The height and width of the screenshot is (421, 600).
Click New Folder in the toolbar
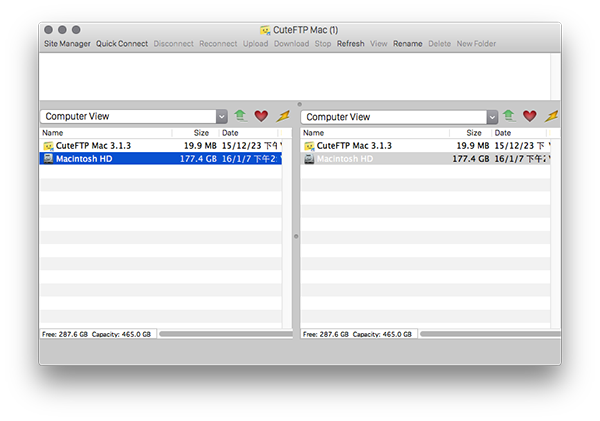476,44
